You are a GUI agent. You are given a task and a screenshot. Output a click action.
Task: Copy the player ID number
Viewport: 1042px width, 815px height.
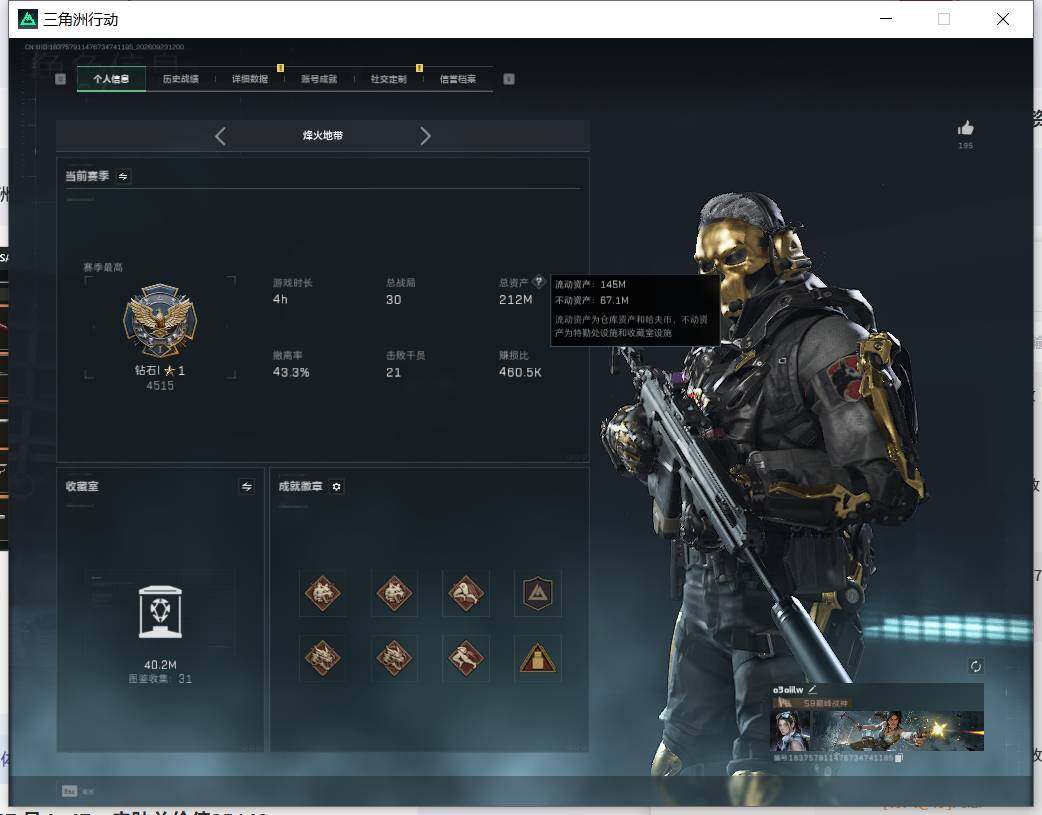(x=898, y=758)
